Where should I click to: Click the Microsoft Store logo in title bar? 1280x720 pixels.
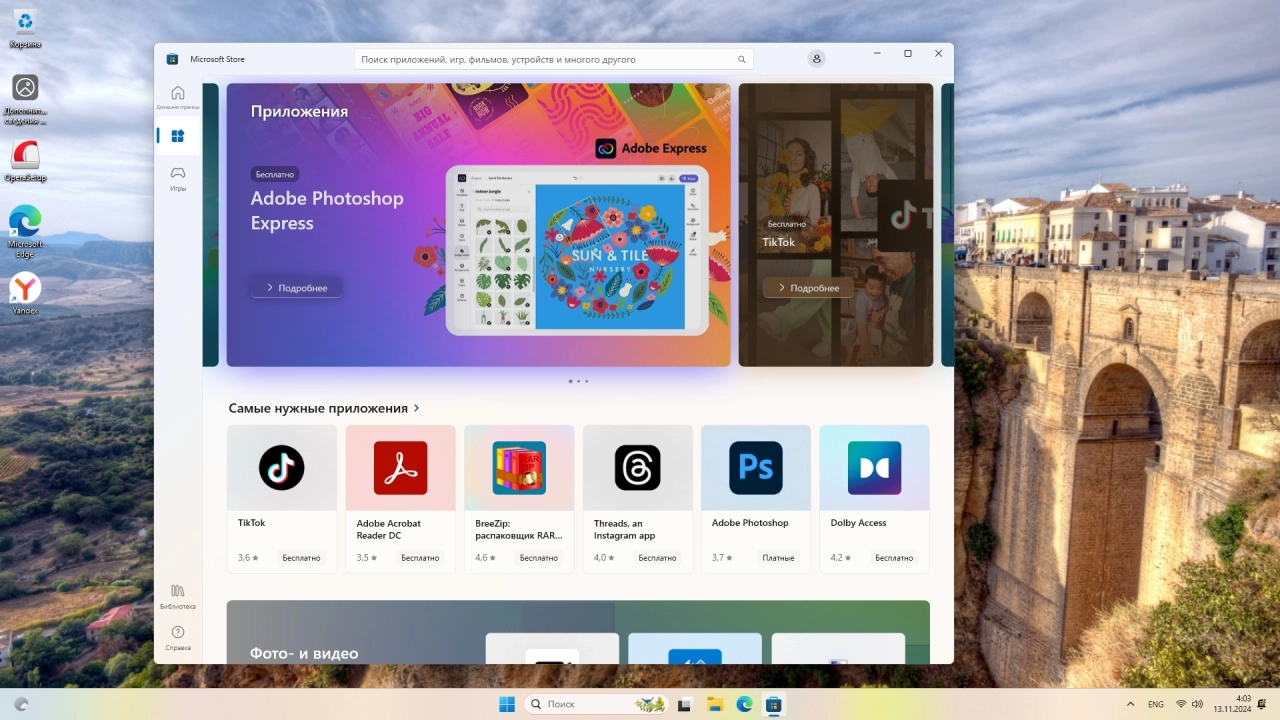pyautogui.click(x=172, y=59)
